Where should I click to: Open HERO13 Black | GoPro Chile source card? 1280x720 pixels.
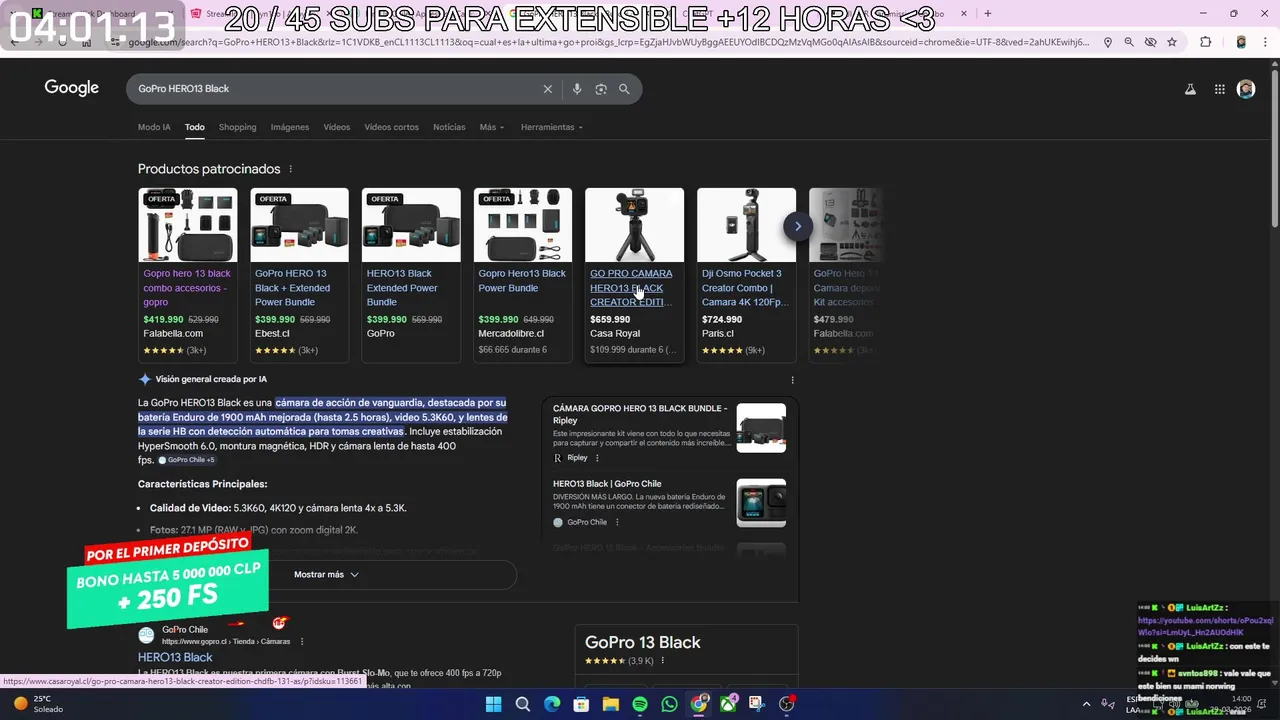(607, 484)
